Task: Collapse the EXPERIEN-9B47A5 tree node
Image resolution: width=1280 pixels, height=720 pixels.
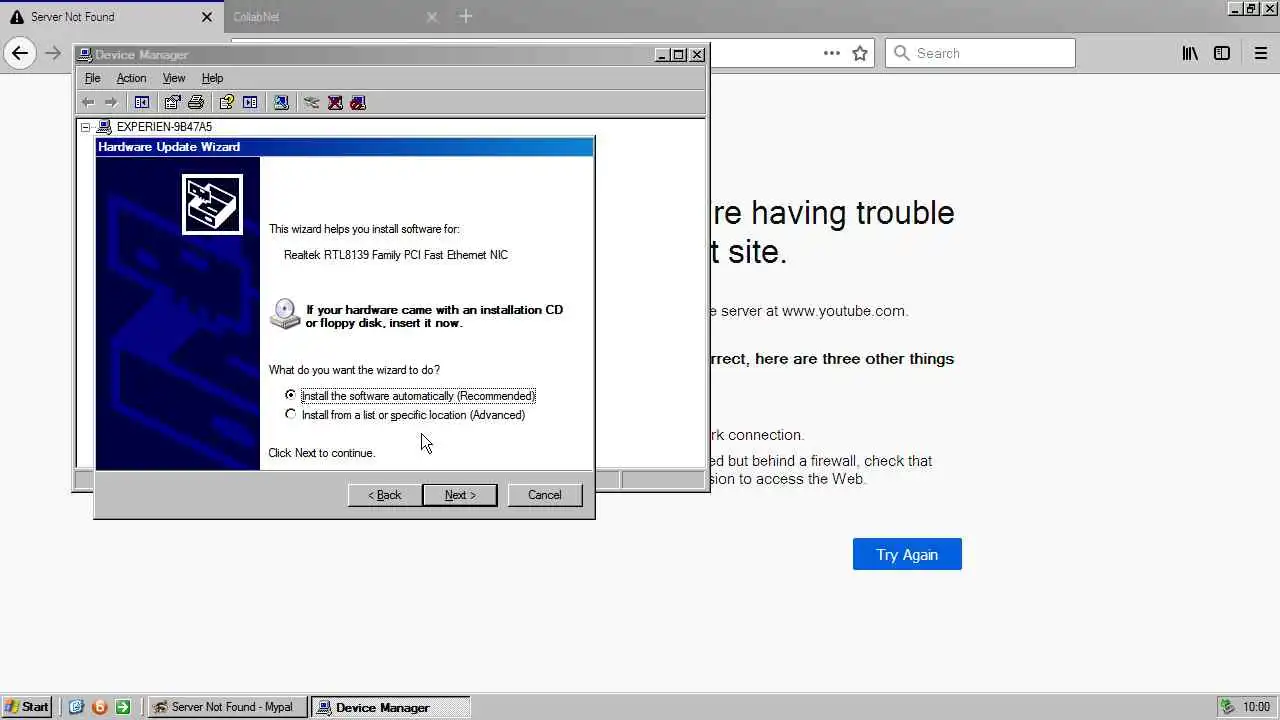Action: tap(86, 127)
